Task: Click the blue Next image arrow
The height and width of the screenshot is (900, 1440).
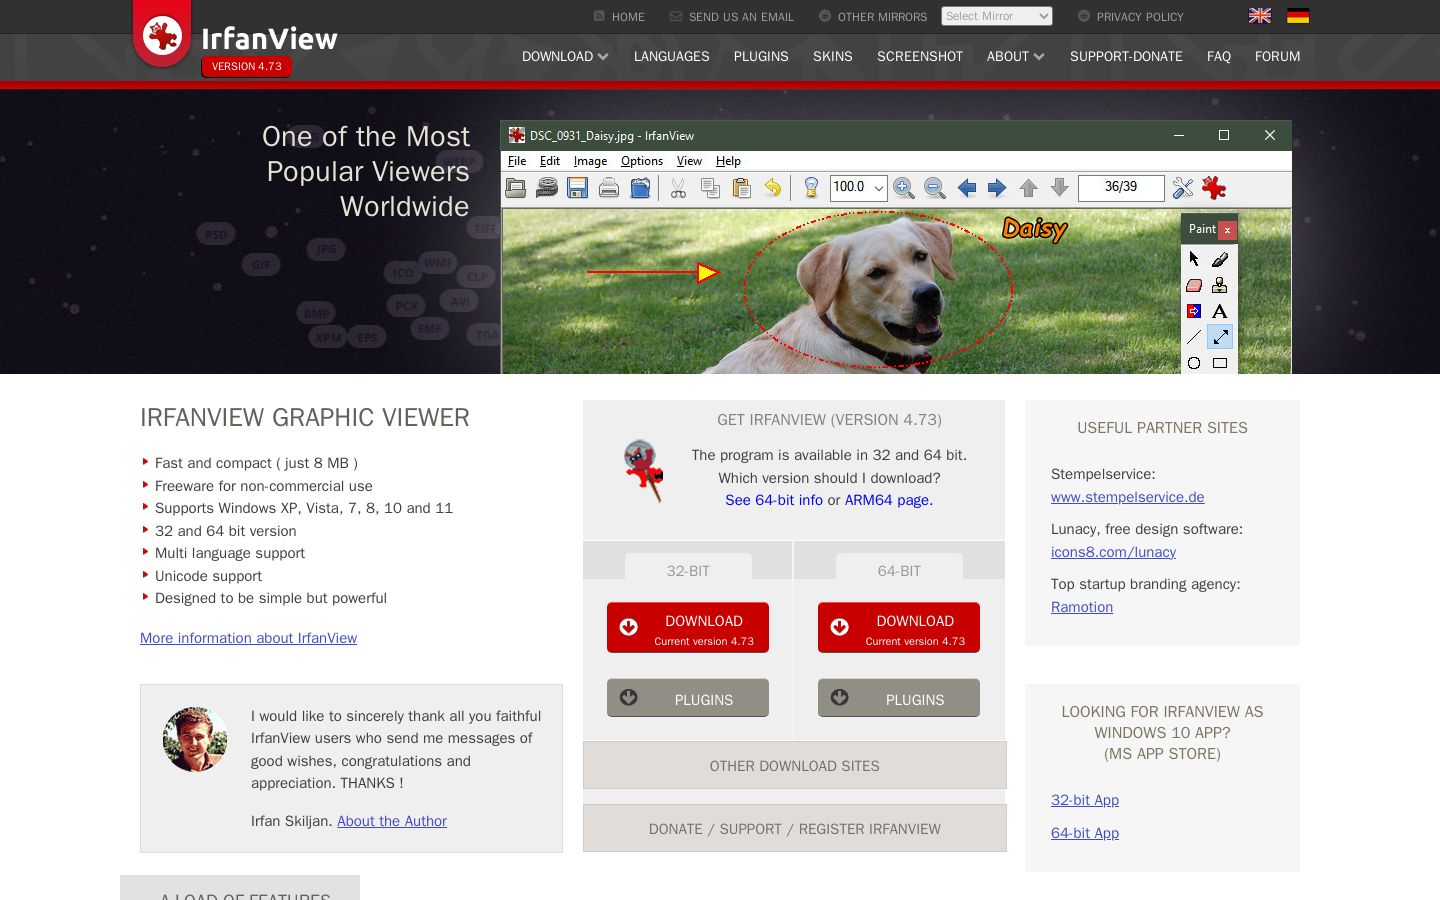Action: (997, 188)
